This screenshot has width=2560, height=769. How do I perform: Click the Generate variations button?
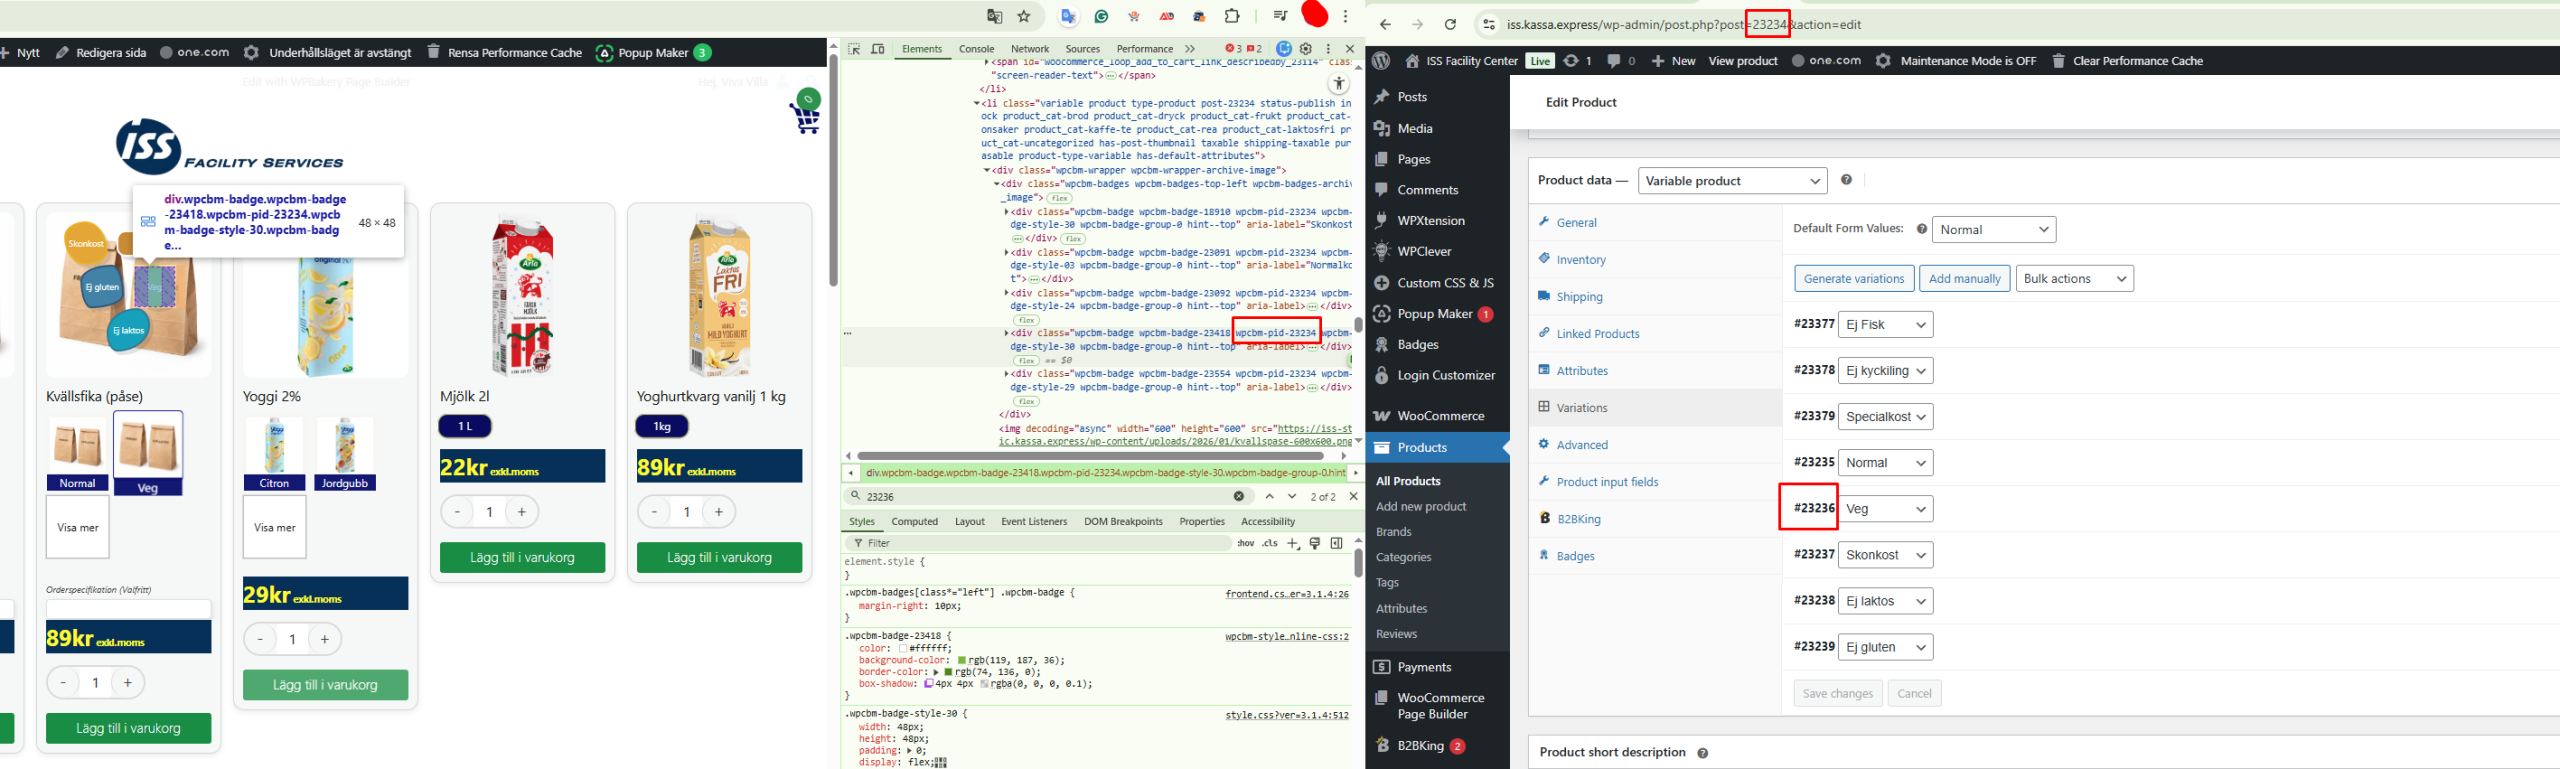1853,279
